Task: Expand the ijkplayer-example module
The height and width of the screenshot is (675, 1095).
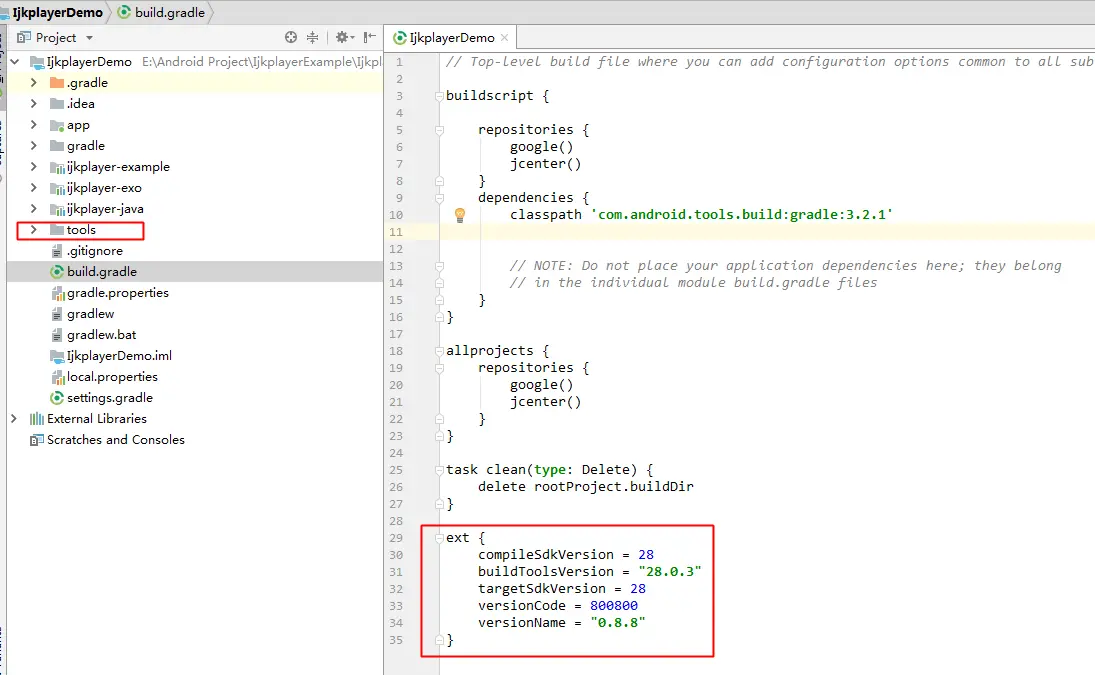Action: point(34,167)
